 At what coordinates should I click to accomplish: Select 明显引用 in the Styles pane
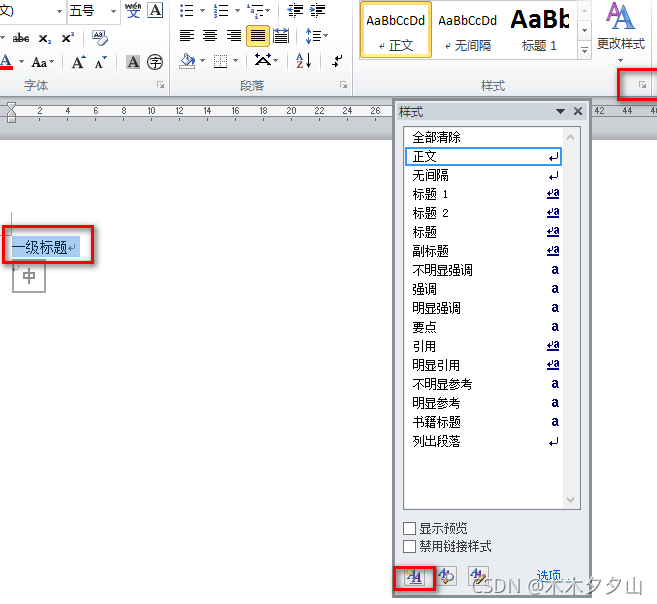483,365
